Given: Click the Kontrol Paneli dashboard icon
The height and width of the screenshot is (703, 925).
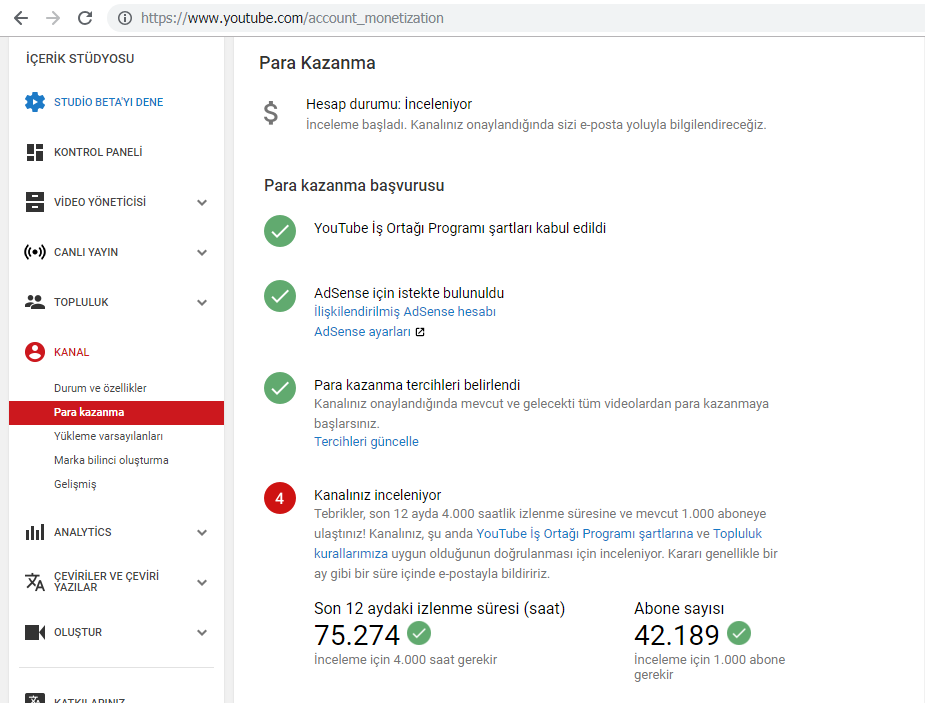Looking at the screenshot, I should (x=35, y=152).
